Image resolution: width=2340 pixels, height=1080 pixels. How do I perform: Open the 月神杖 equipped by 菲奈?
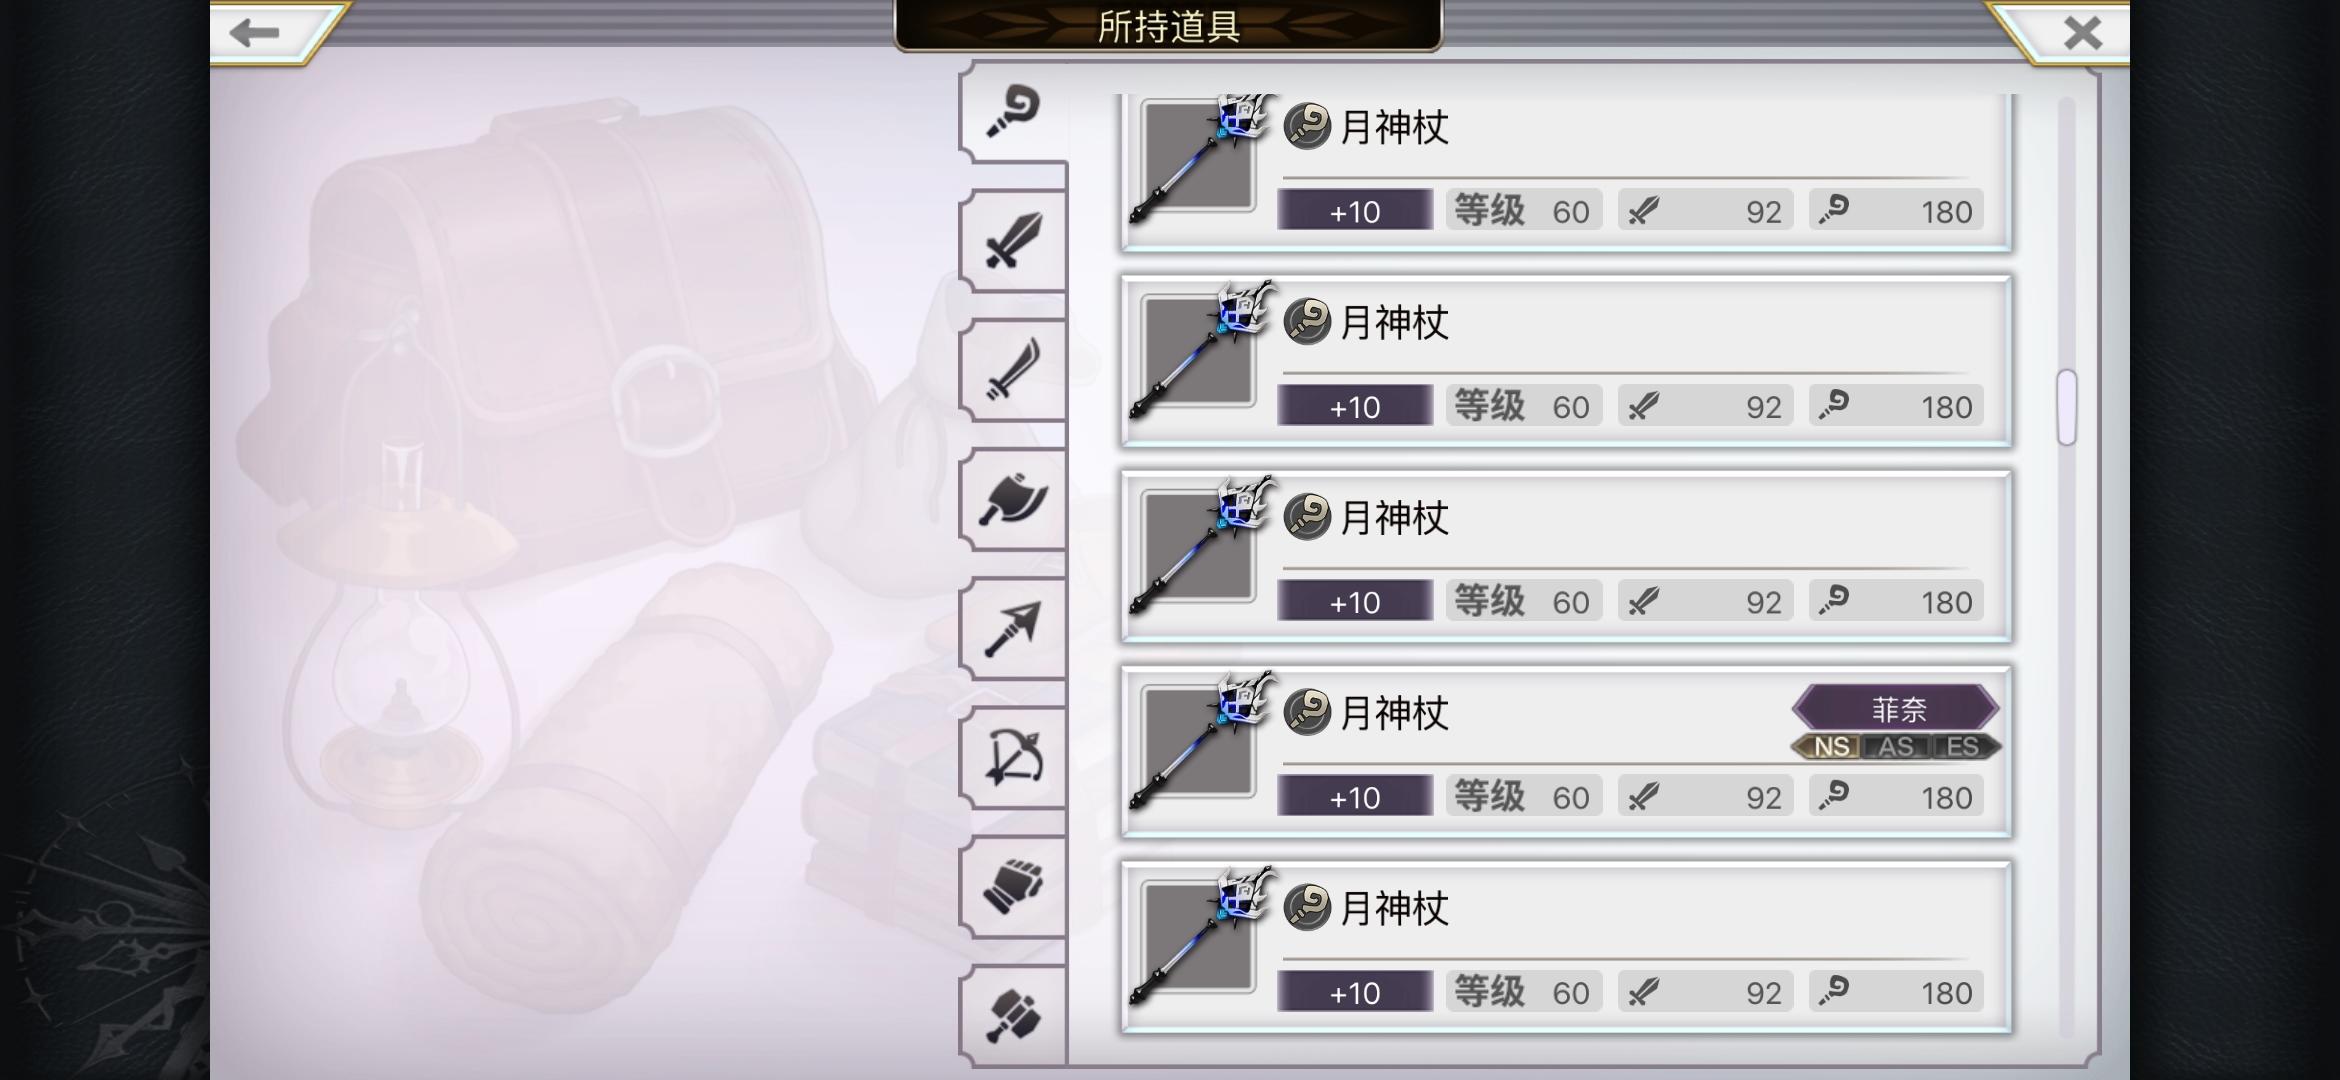click(x=1566, y=752)
